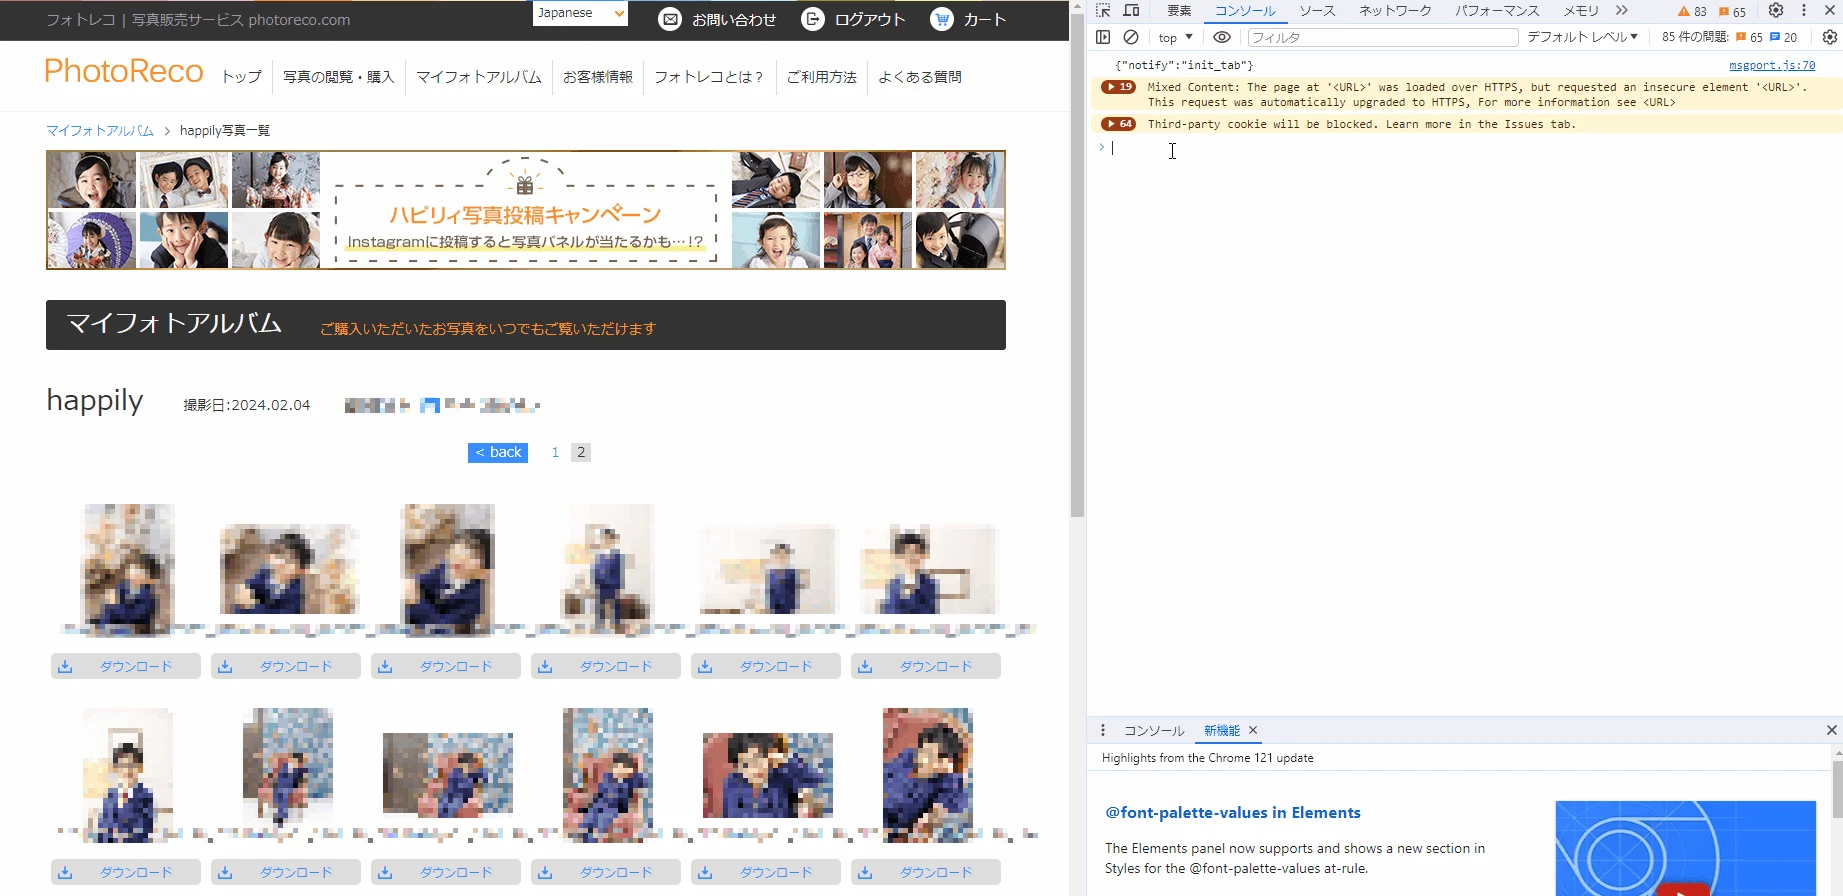1843x896 pixels.
Task: Click the first photo thumbnail in the first row
Action: [x=127, y=570]
